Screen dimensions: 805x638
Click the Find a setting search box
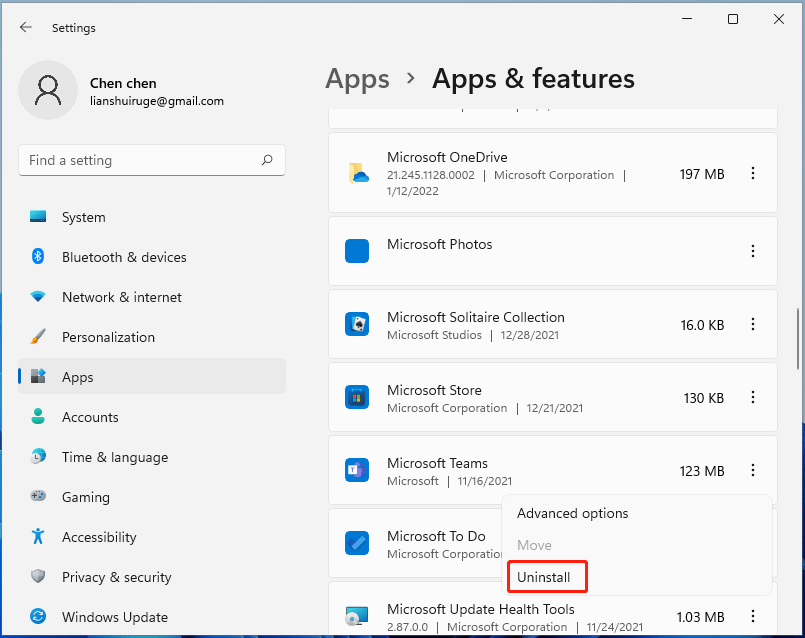click(152, 160)
